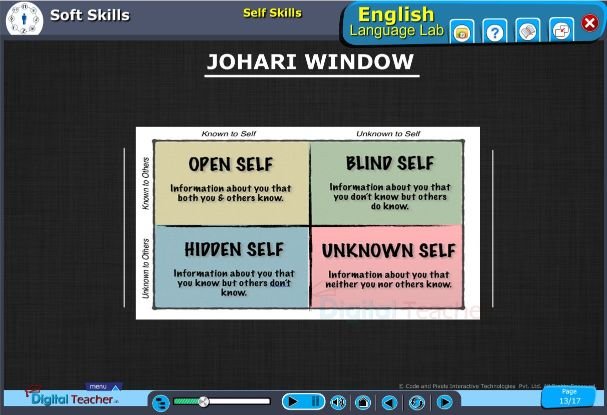Go to the previous page arrow
This screenshot has width=607, height=415.
pyautogui.click(x=390, y=402)
